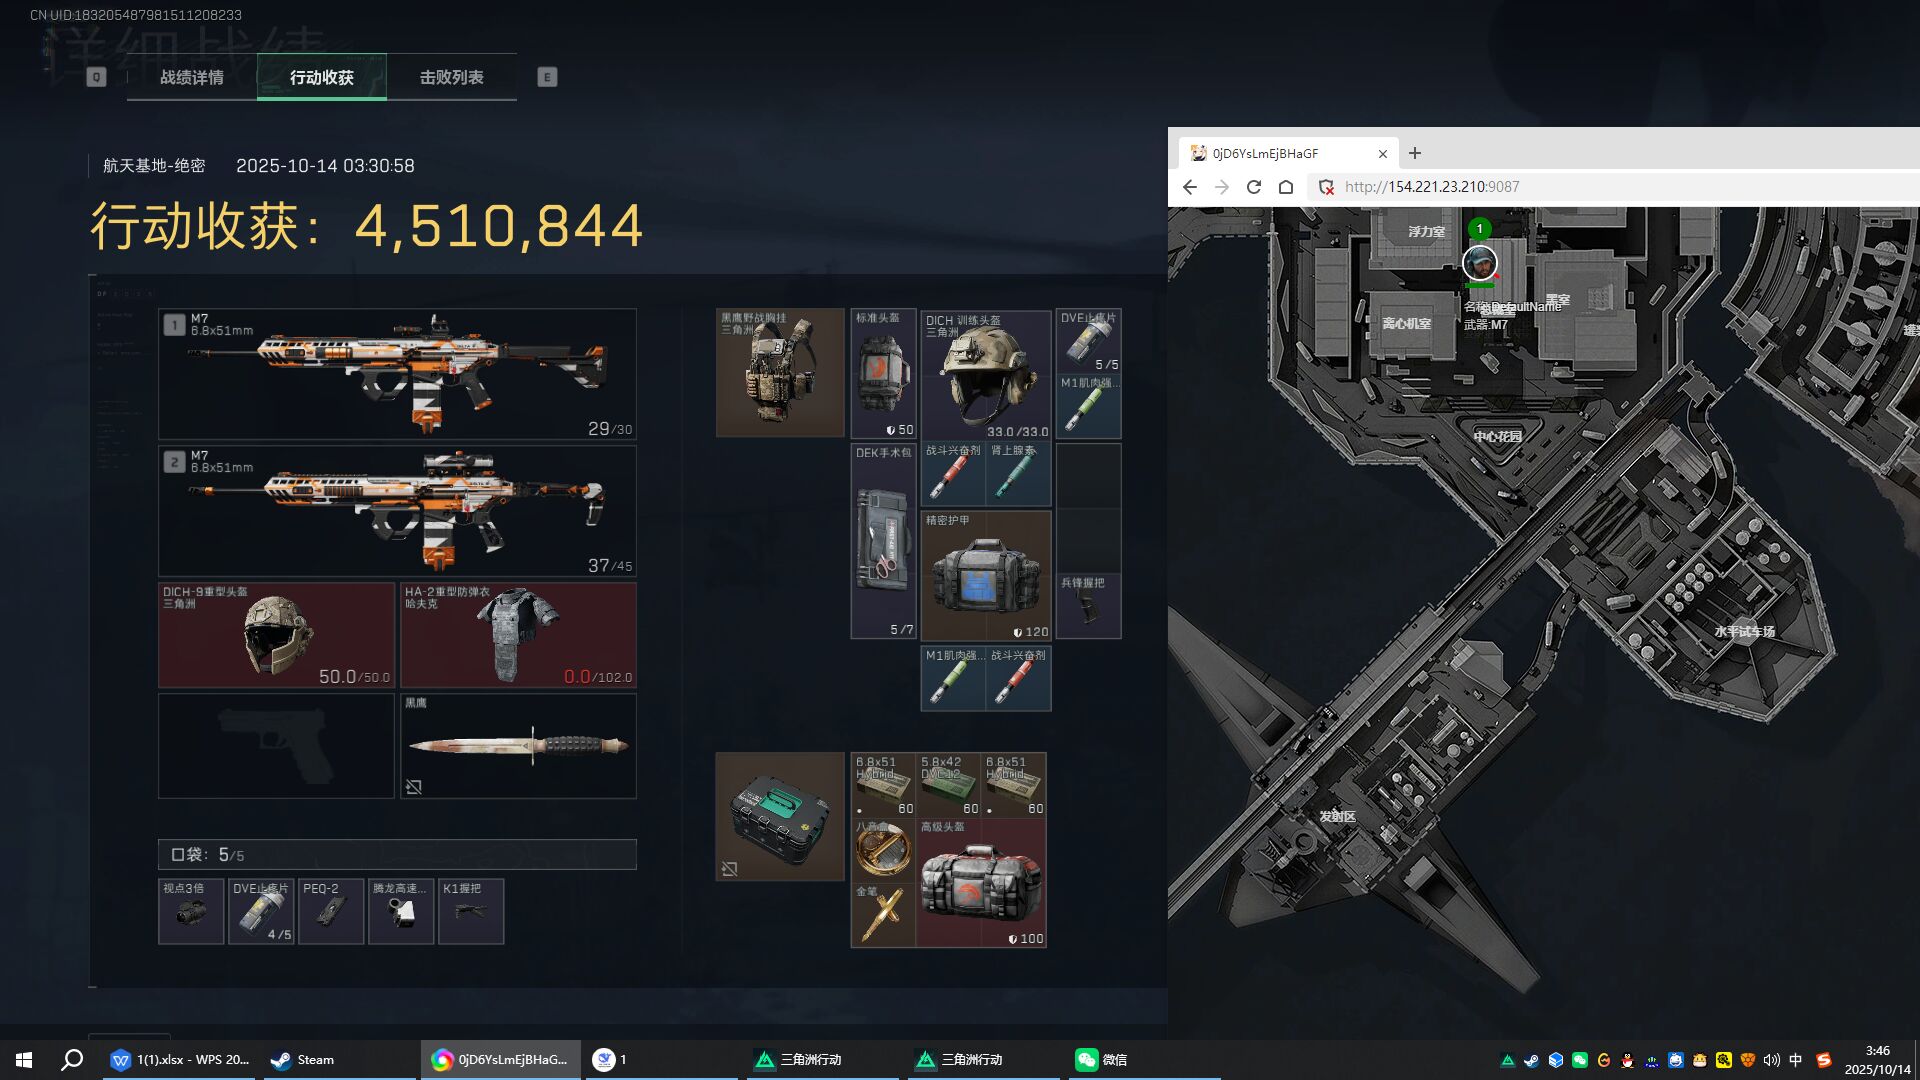The width and height of the screenshot is (1920, 1080).
Task: Go to browser home page
Action: (x=1286, y=187)
